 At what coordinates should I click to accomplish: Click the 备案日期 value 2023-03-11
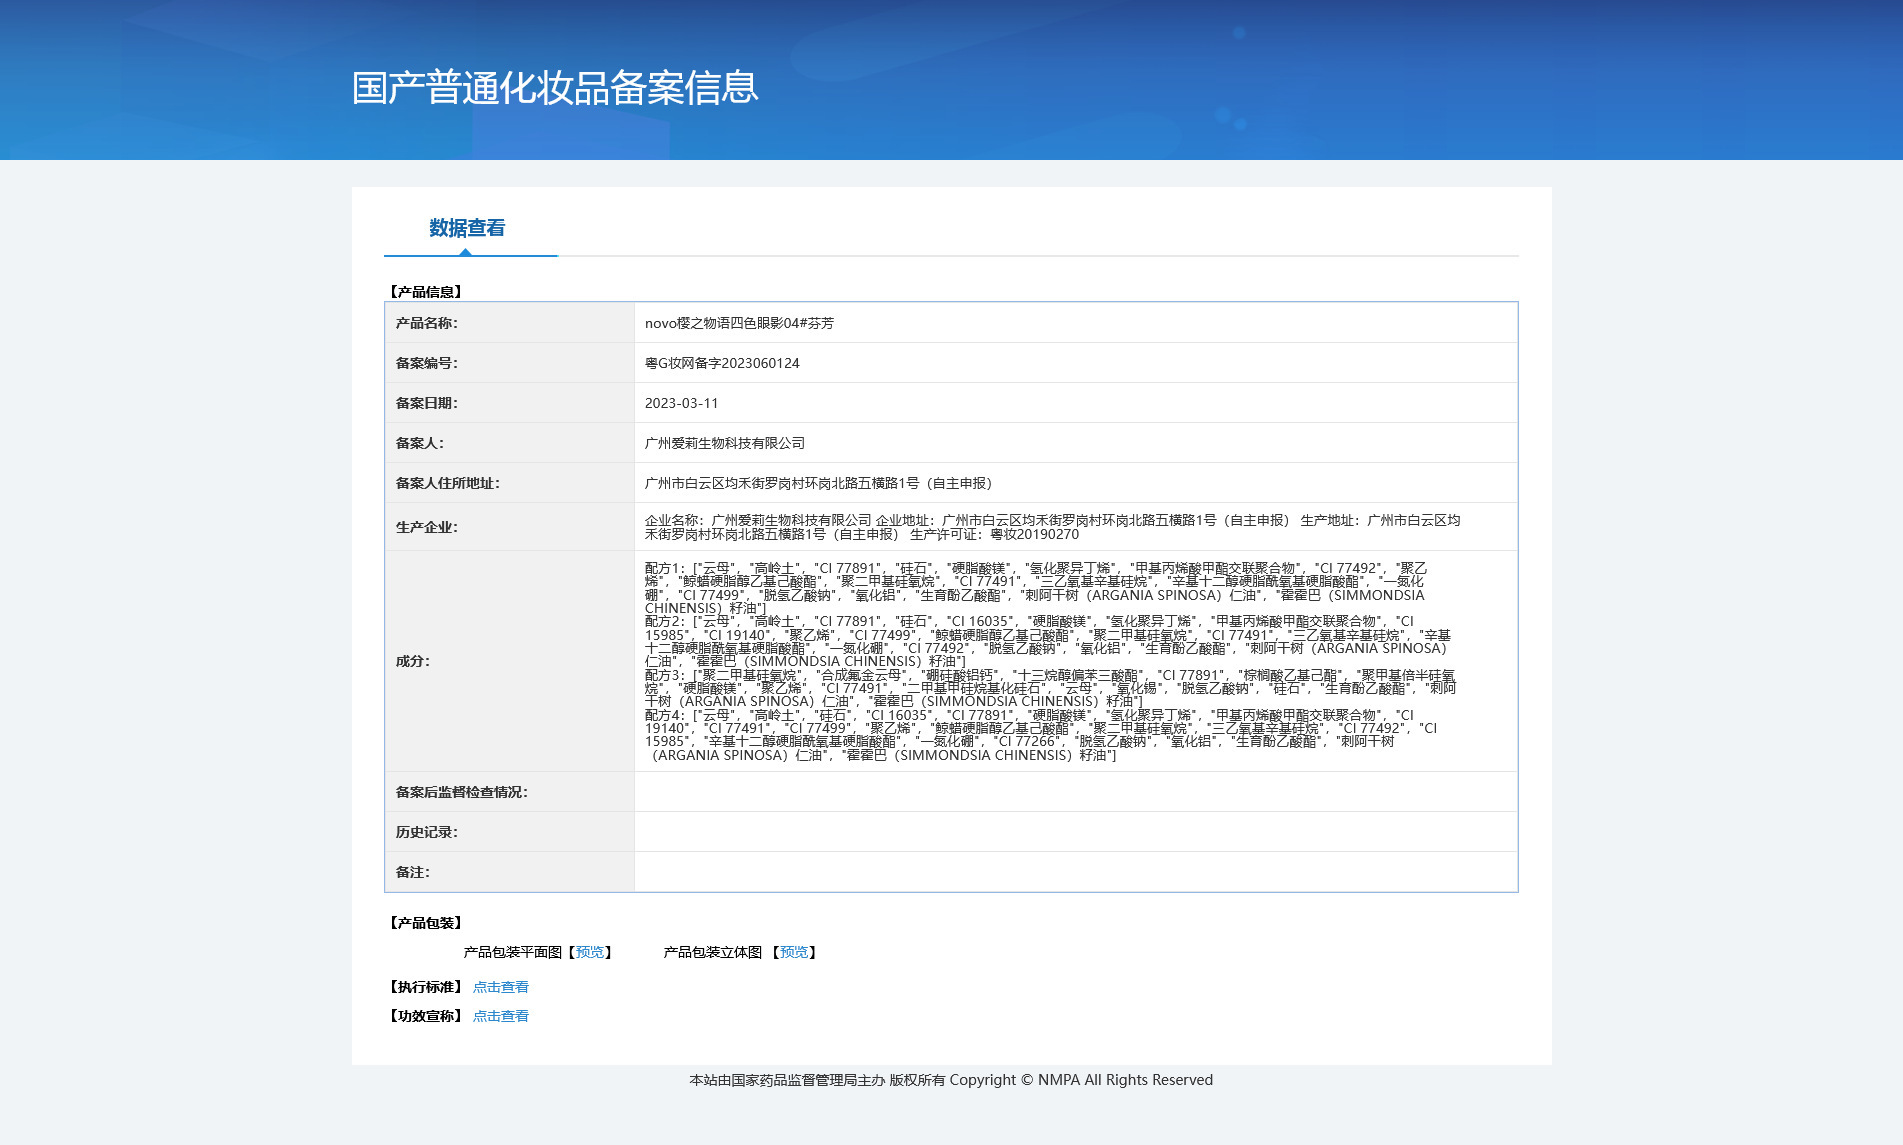[681, 403]
